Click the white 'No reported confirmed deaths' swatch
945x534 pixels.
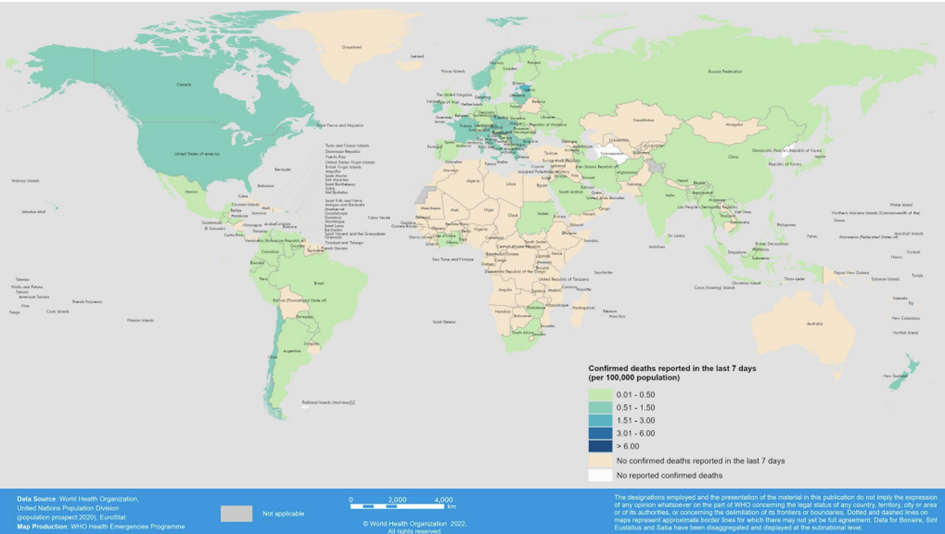(x=599, y=475)
